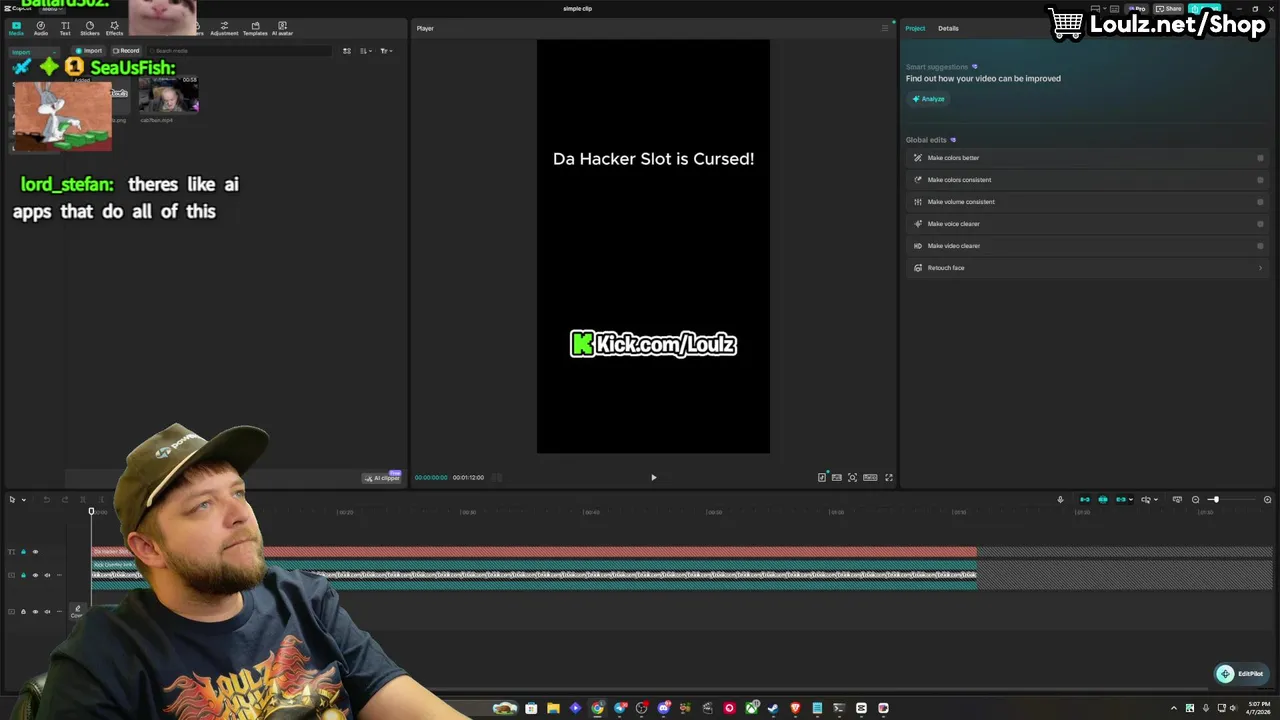1280x720 pixels.
Task: Click the timeline Undo icon
Action: 46,500
